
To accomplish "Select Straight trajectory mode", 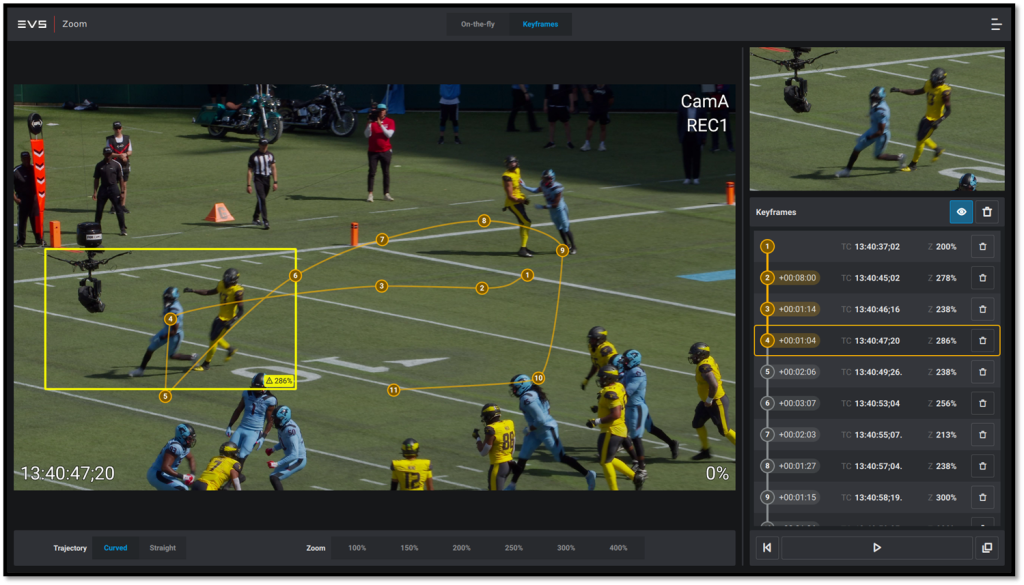I will (162, 548).
